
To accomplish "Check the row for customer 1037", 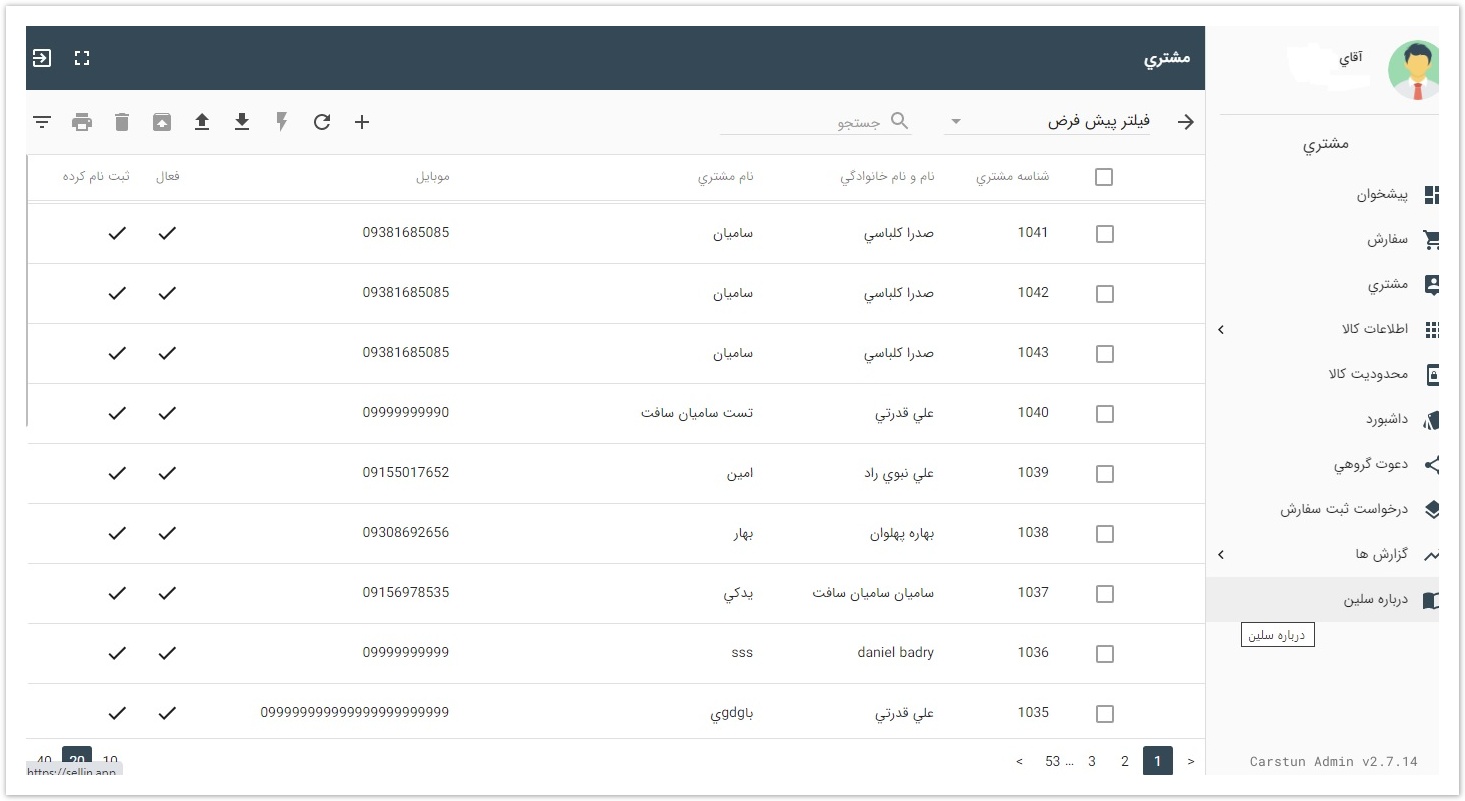I will pyautogui.click(x=1104, y=593).
